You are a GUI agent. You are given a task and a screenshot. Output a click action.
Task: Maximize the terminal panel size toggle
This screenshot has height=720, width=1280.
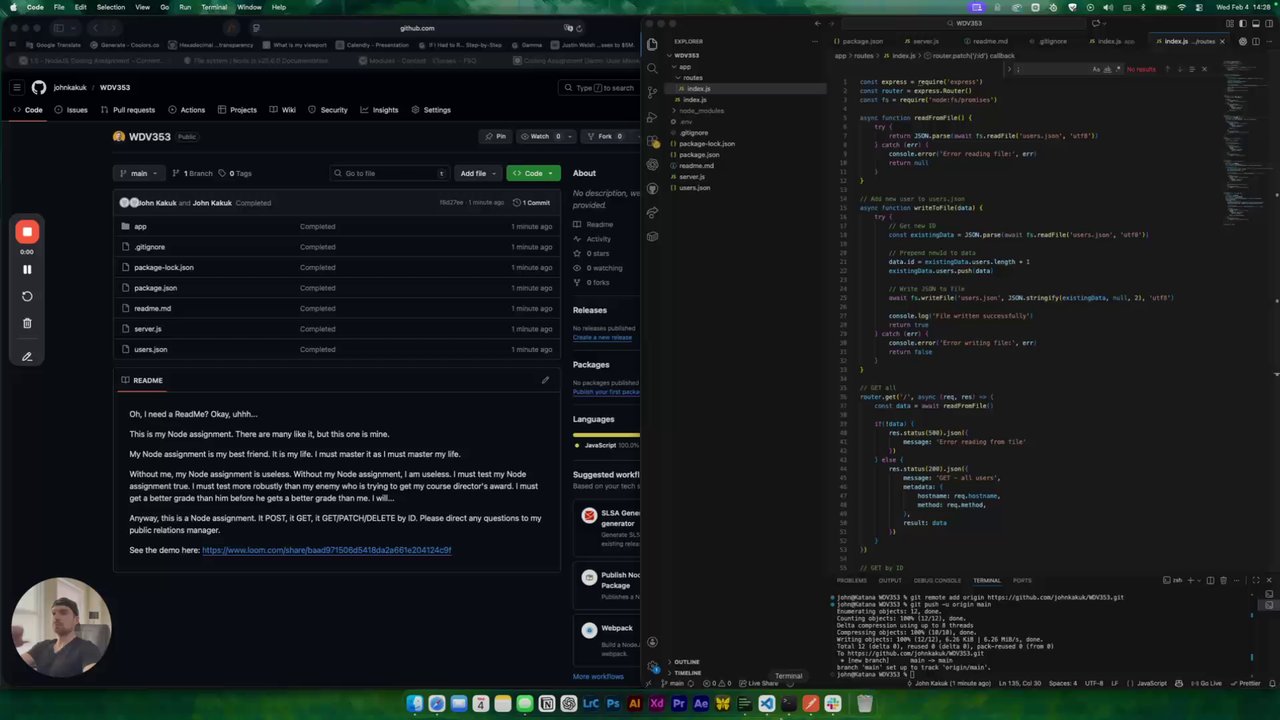[1258, 580]
